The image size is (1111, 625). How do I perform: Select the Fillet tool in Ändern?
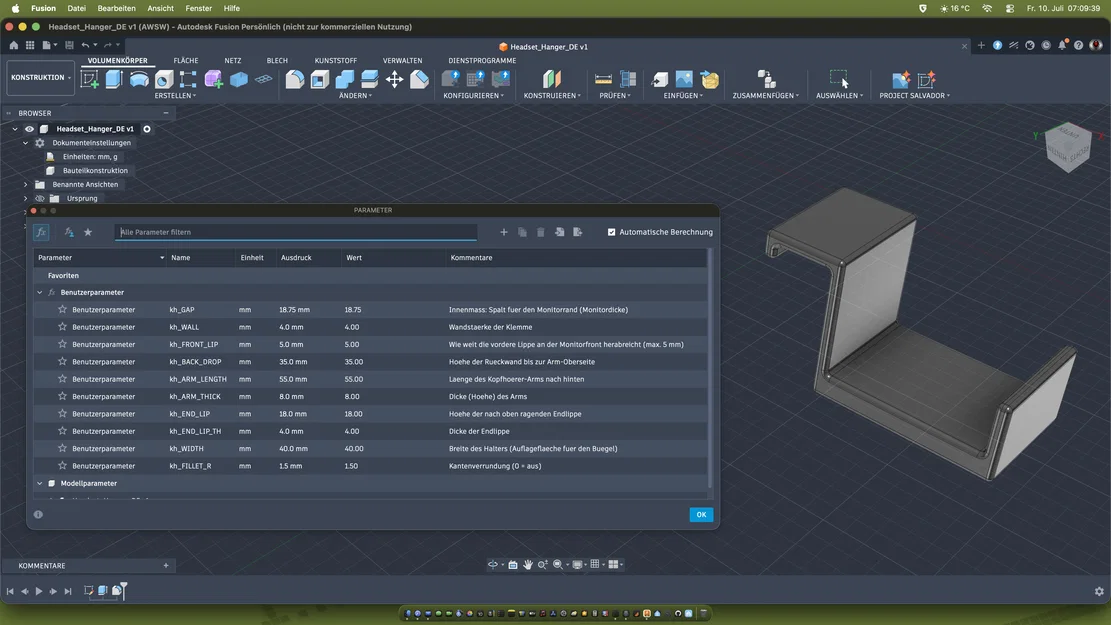tap(295, 79)
